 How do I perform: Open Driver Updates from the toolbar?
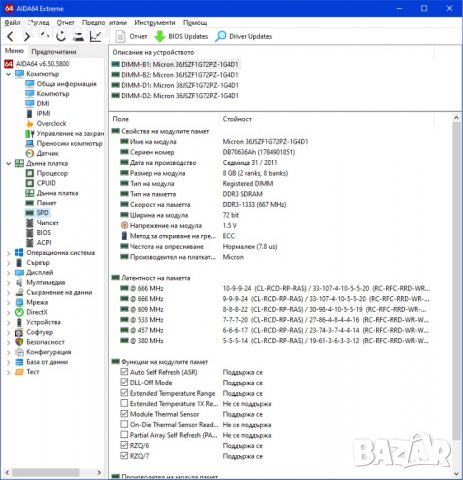point(244,36)
